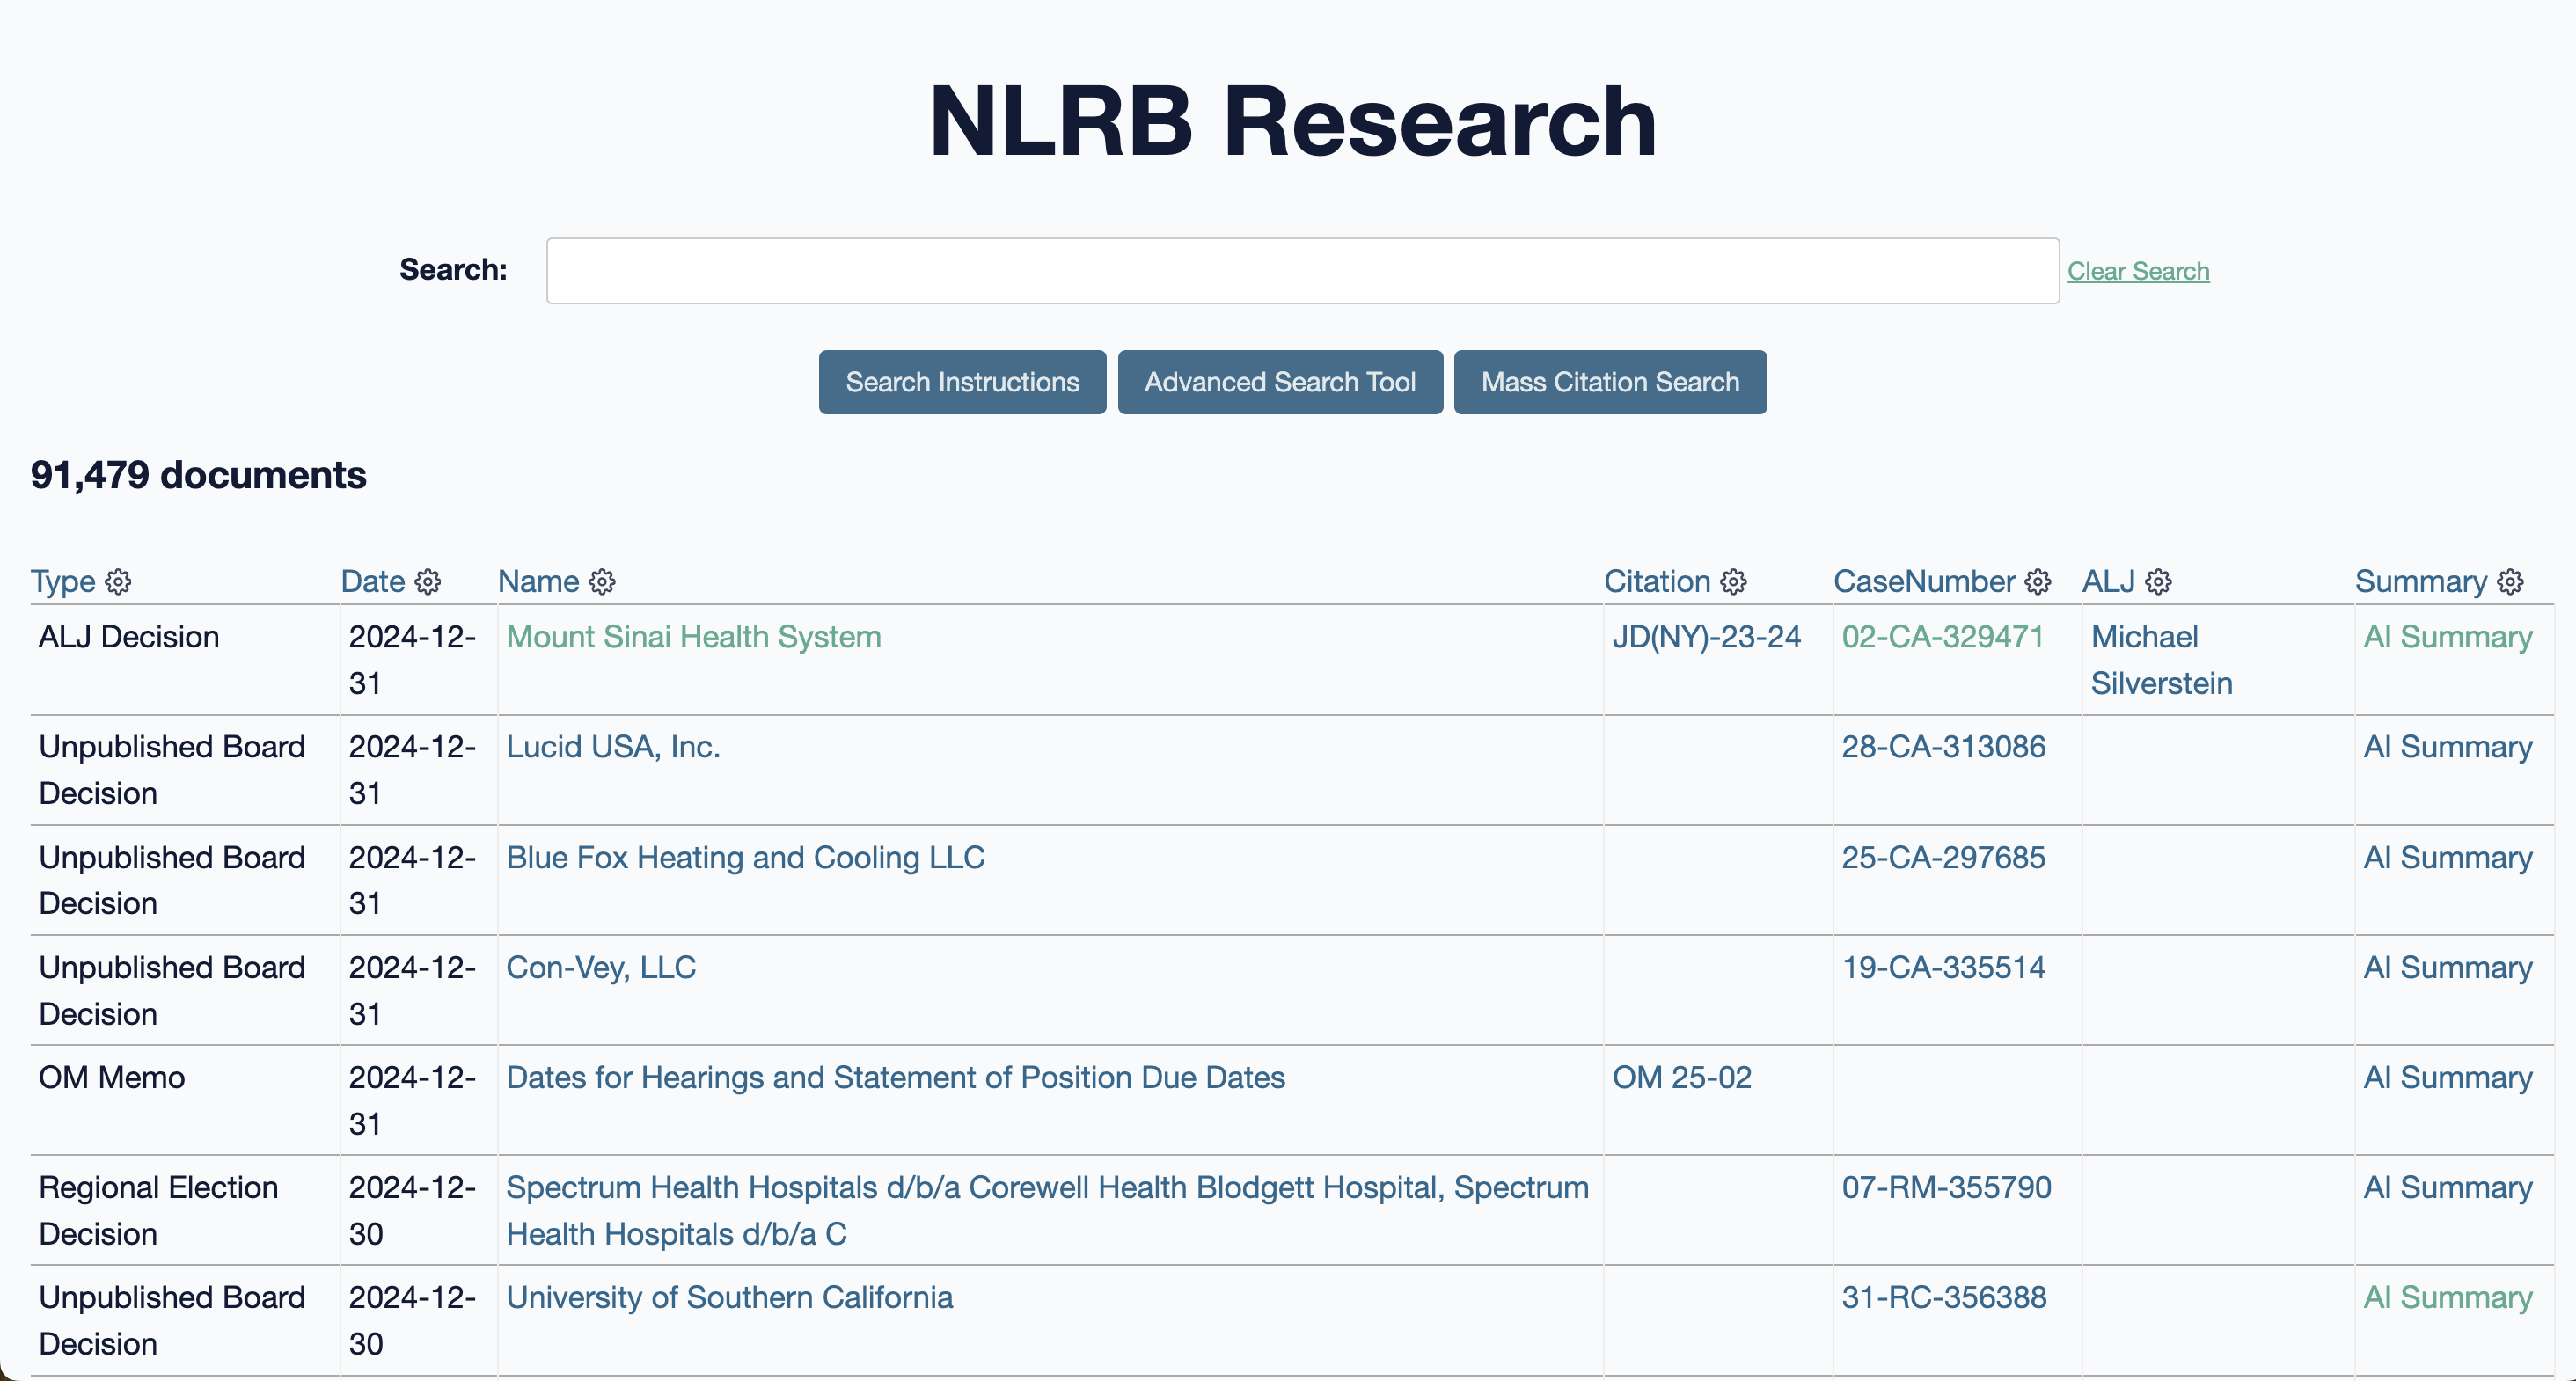Sort documents by the Date column header
The width and height of the screenshot is (2576, 1381).
tap(371, 581)
